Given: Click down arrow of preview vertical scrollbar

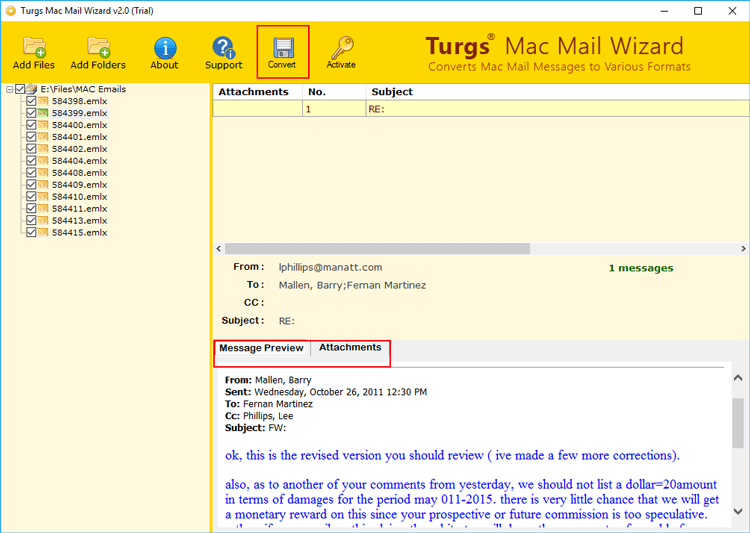Looking at the screenshot, I should [738, 511].
